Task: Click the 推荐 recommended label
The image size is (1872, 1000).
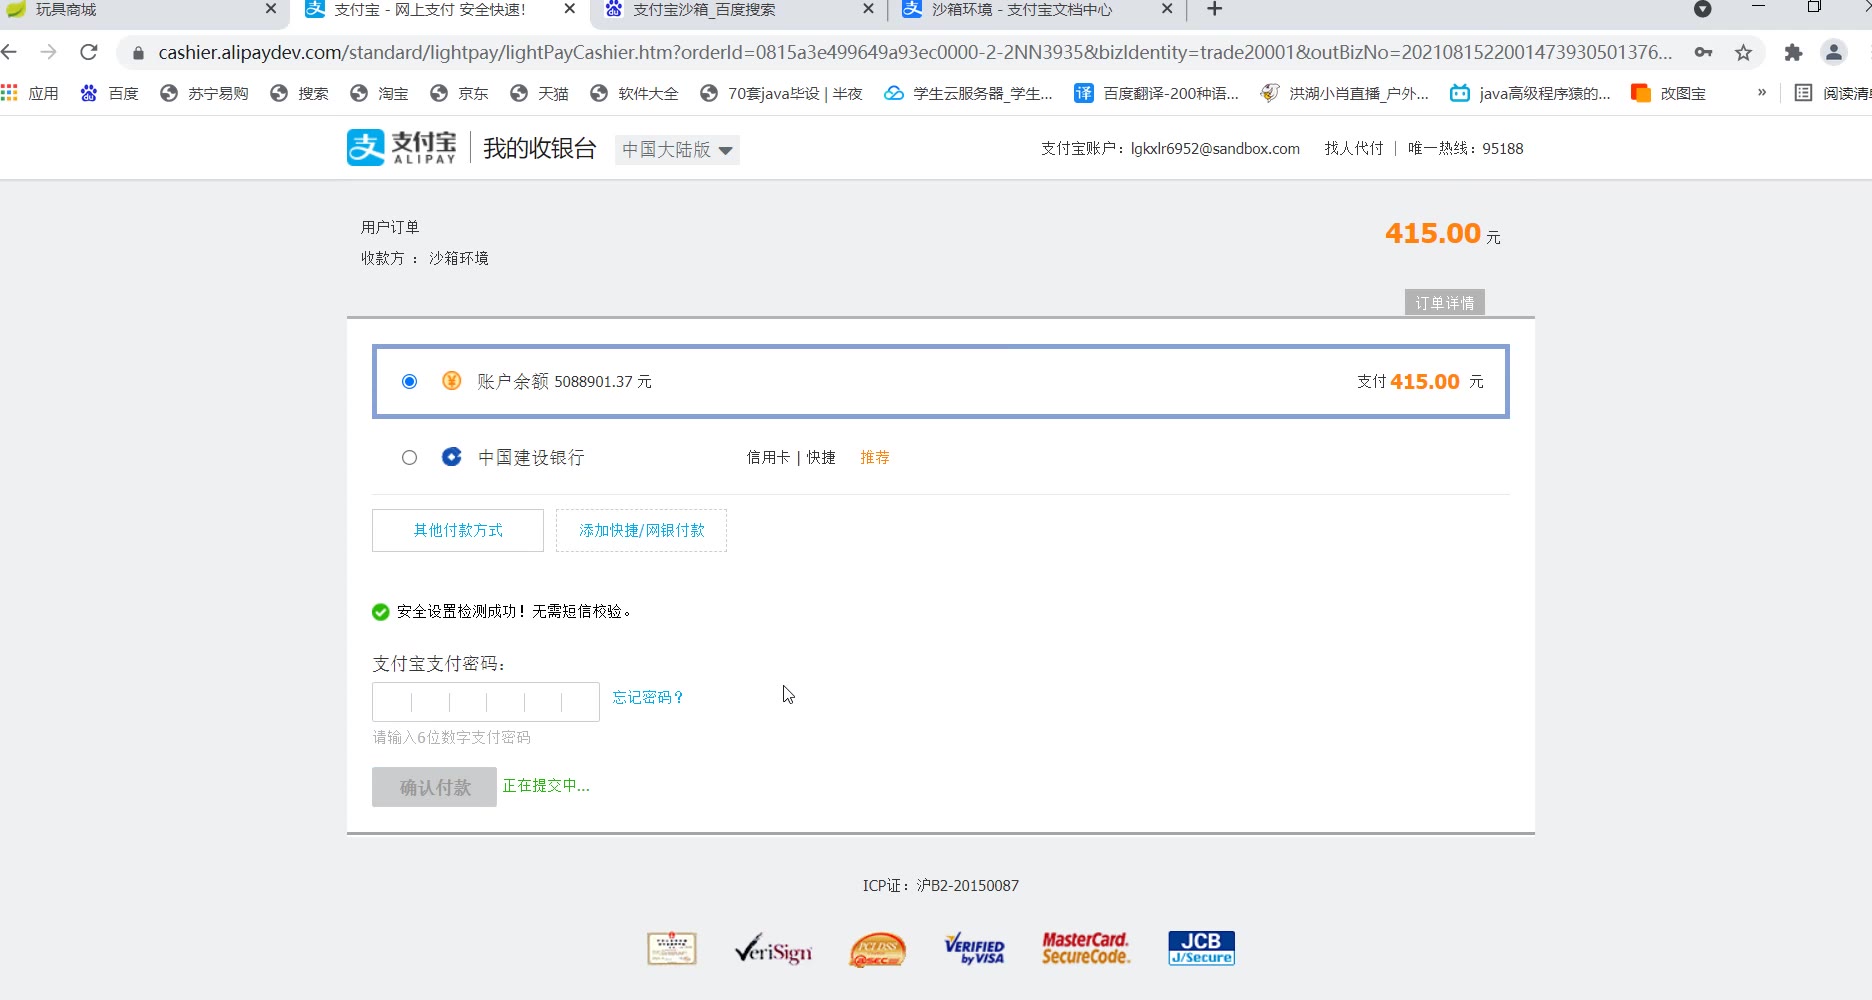Action: tap(875, 457)
